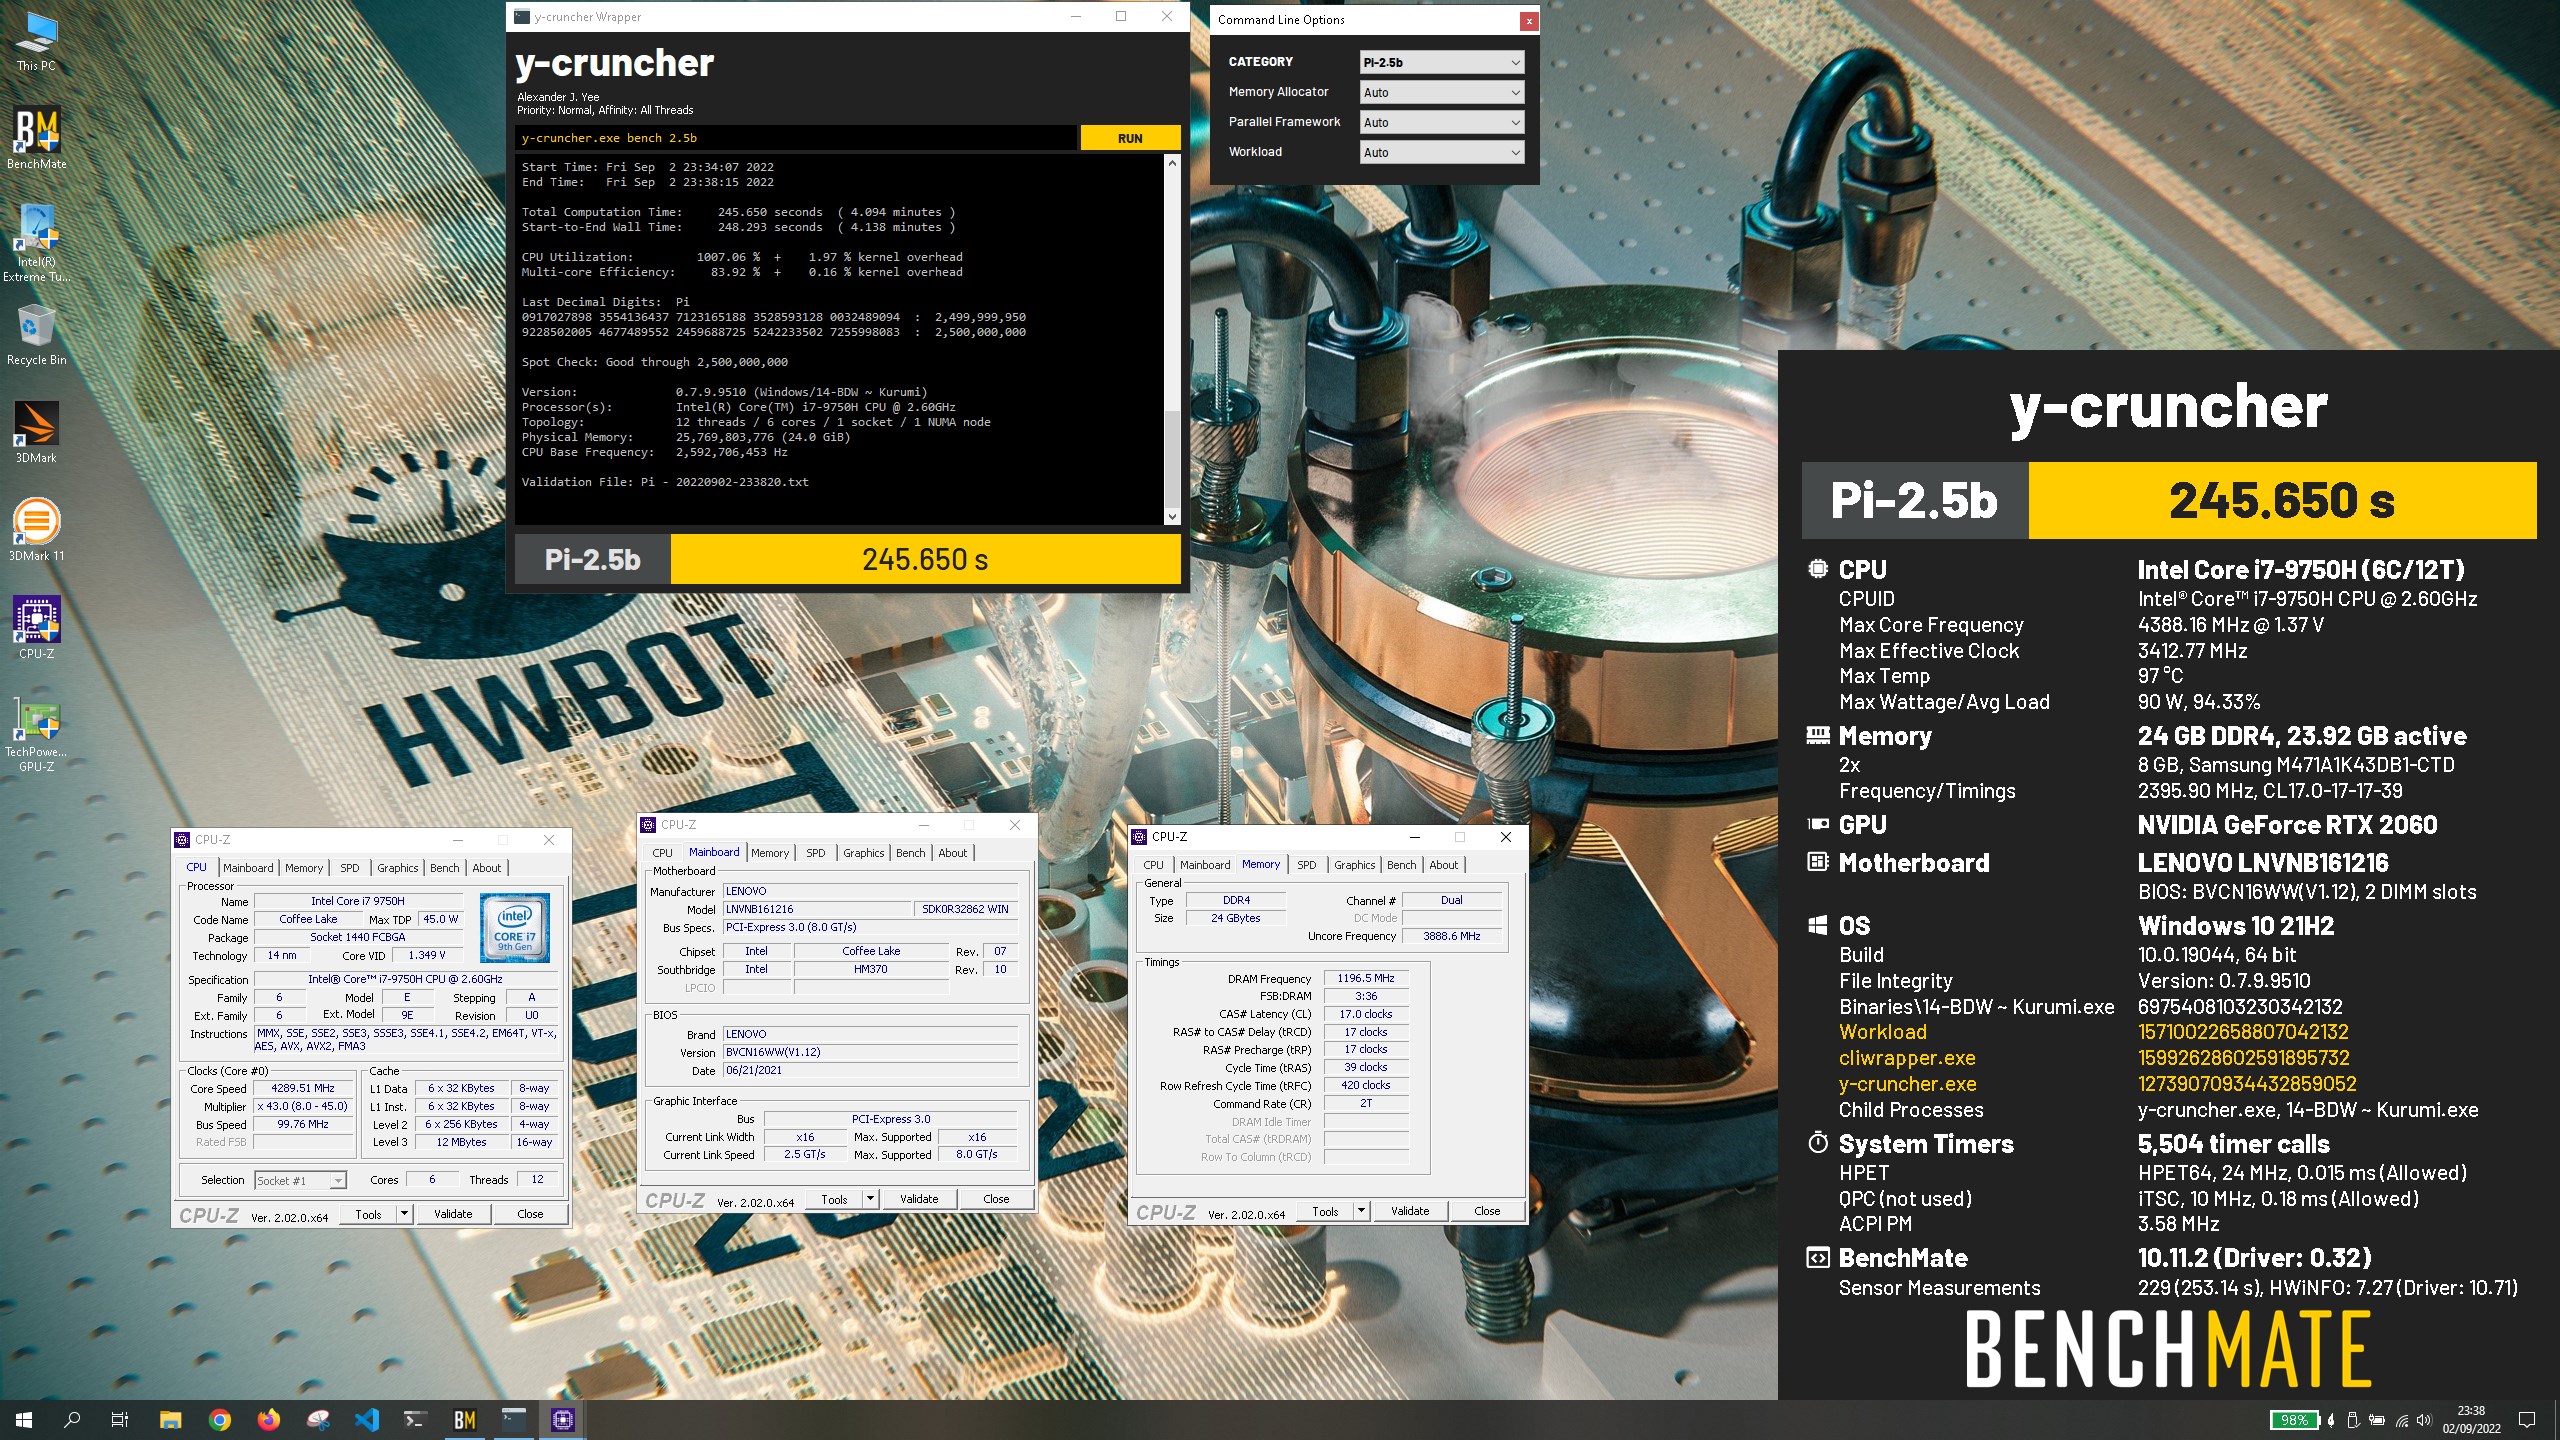Viewport: 2560px width, 1440px height.
Task: Click the 98% battery indicator in the tray
Action: pos(2294,1420)
